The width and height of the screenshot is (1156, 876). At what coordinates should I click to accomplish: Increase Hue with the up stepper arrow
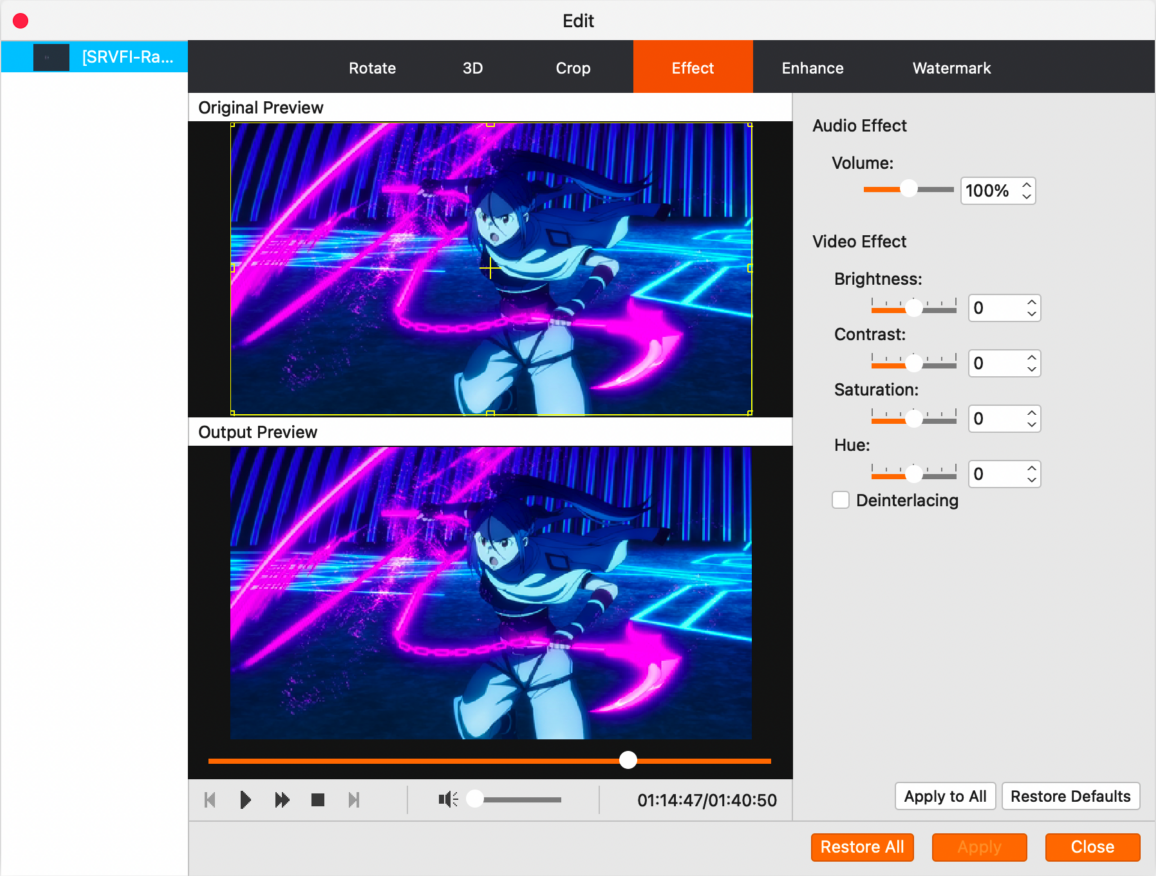tap(1031, 468)
